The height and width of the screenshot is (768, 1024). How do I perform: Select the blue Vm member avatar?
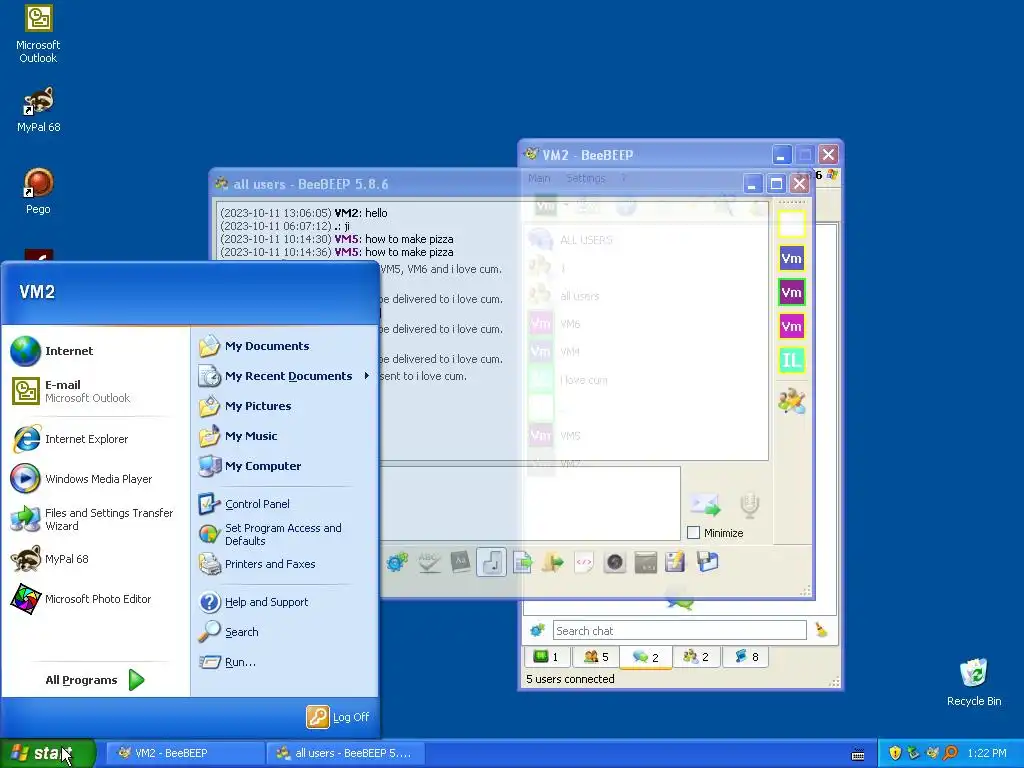pyautogui.click(x=792, y=258)
